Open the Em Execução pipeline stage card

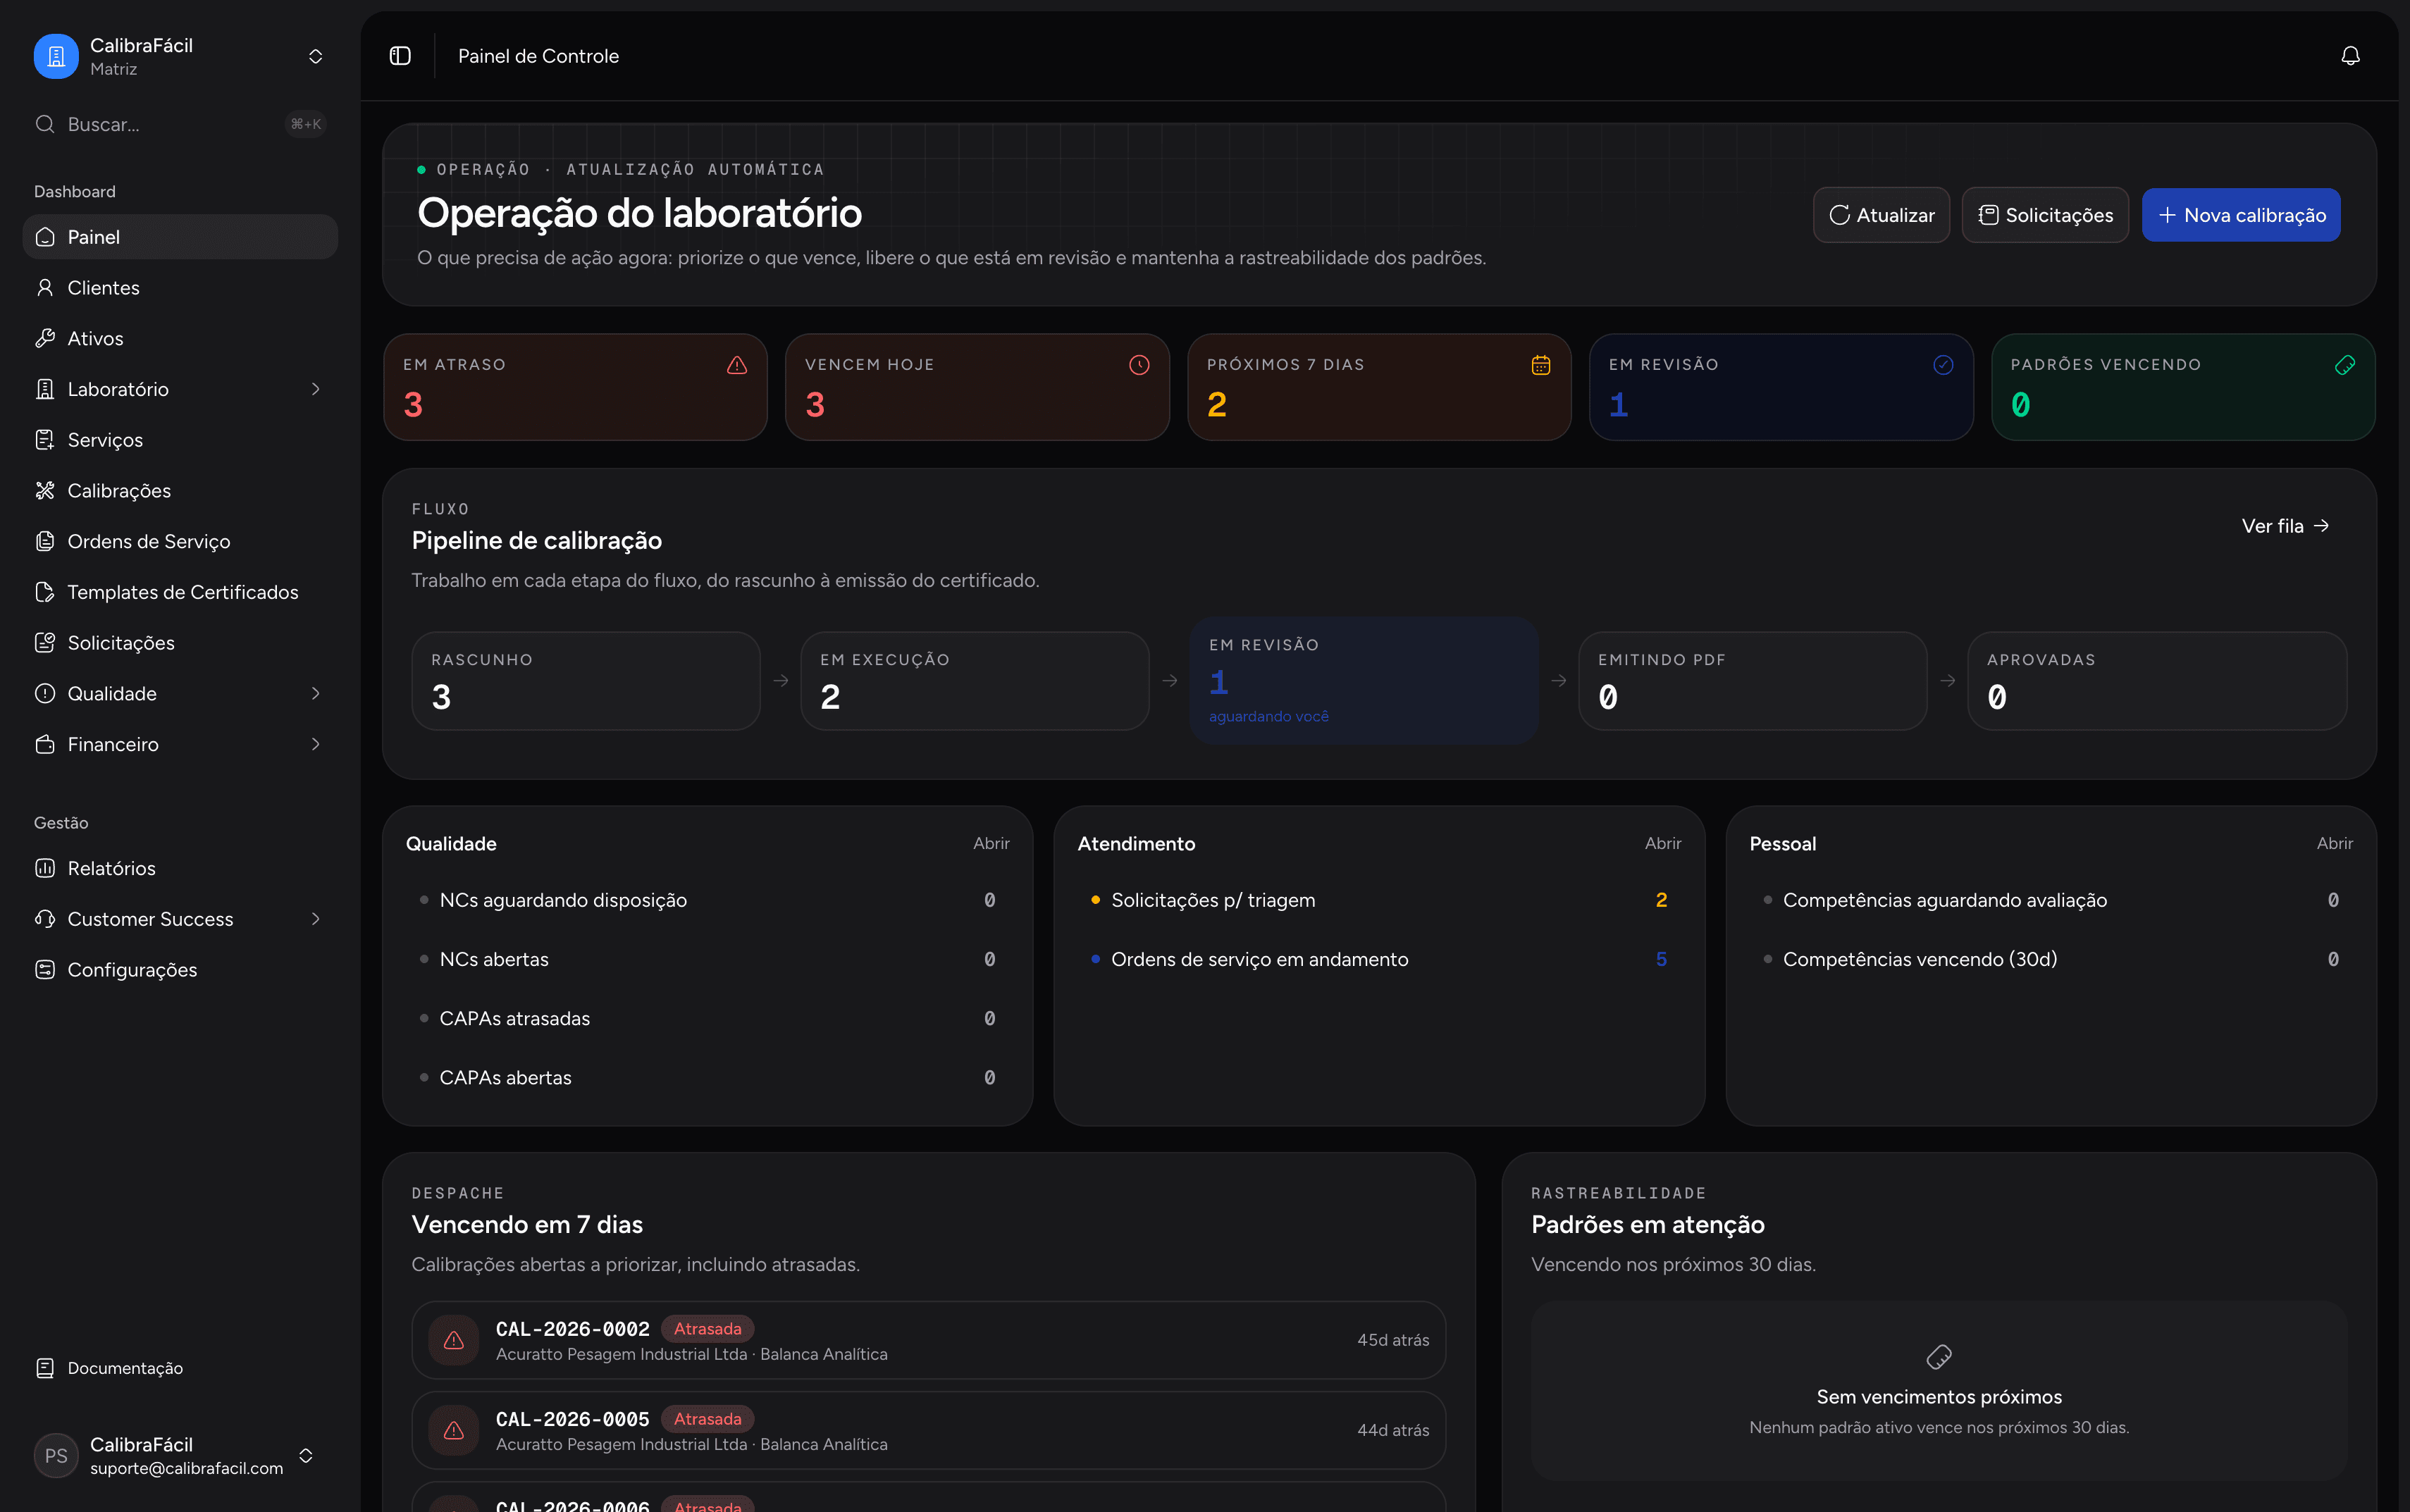[x=975, y=681]
